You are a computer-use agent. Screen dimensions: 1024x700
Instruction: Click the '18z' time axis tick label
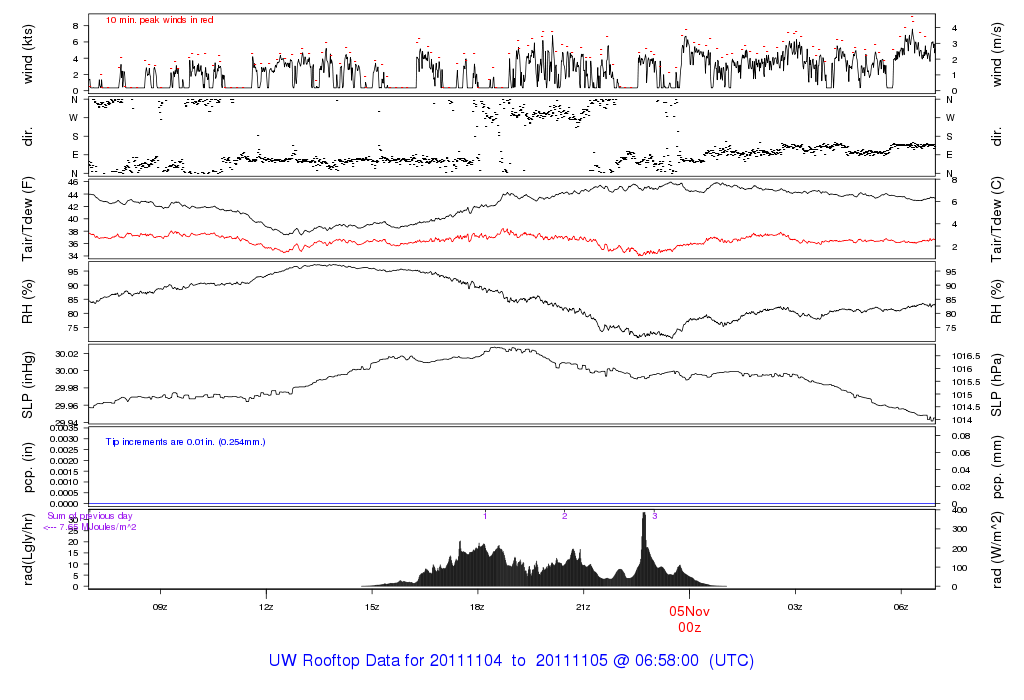(x=478, y=606)
